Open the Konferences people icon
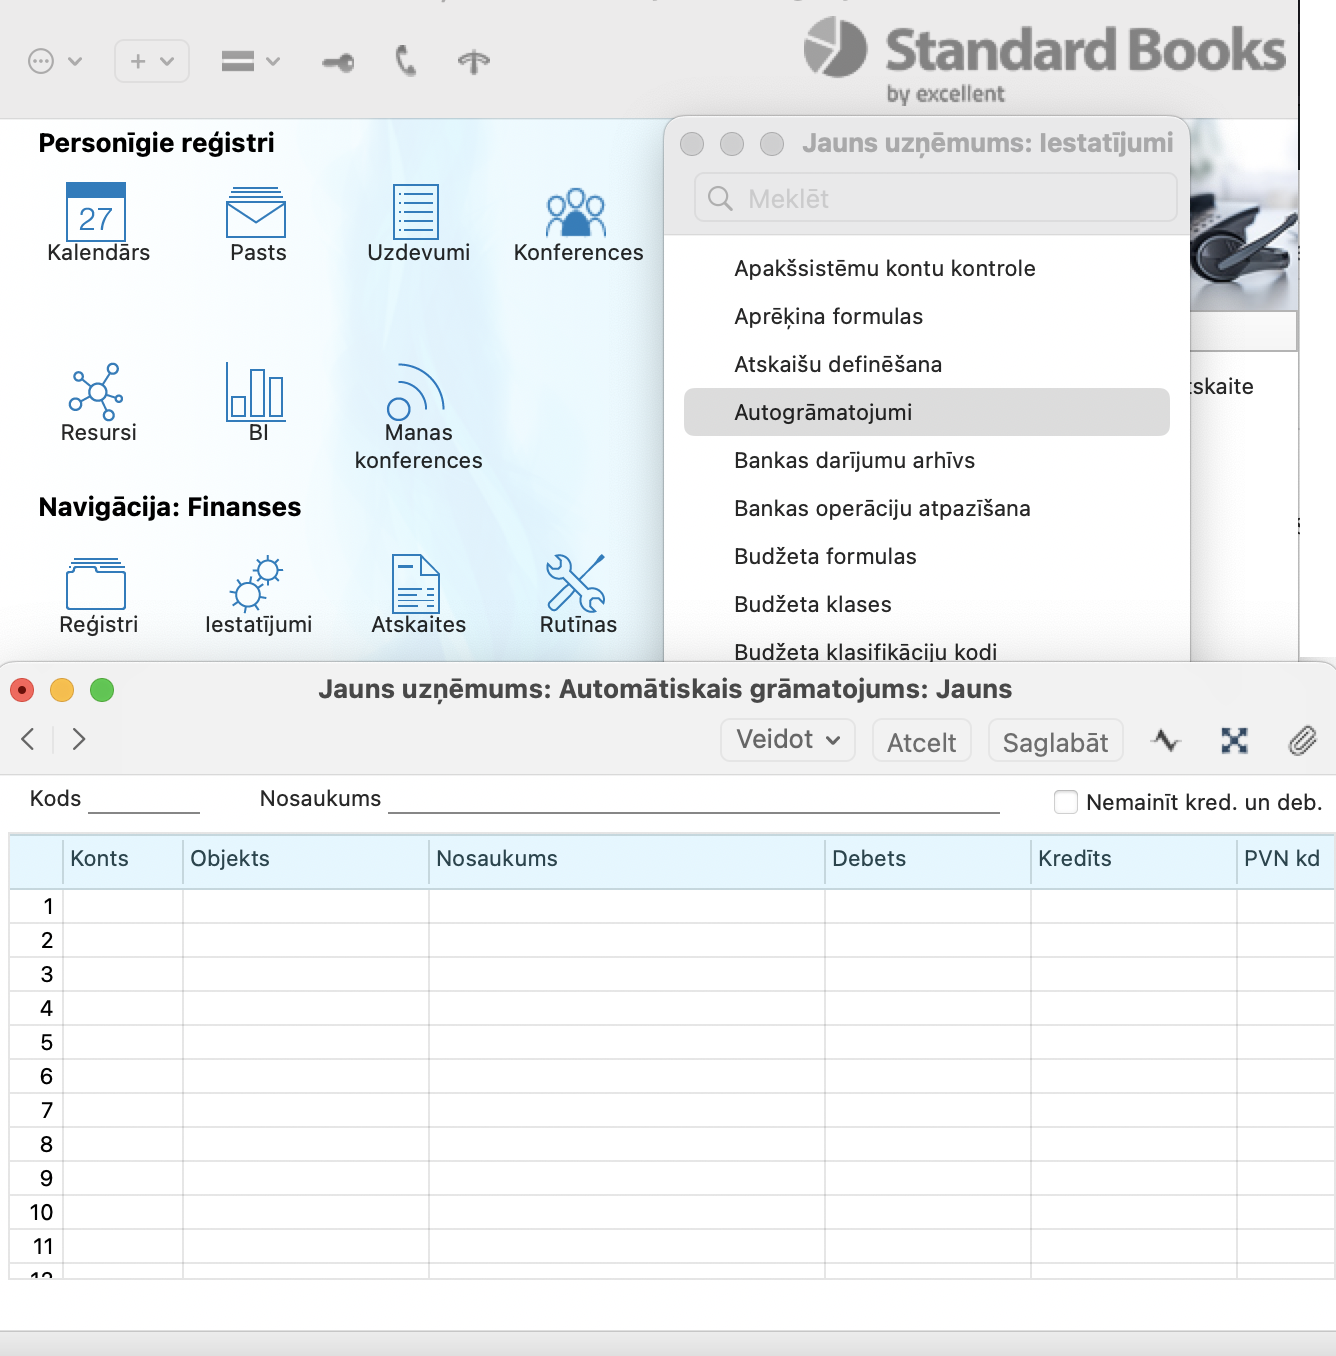The width and height of the screenshot is (1336, 1356). tap(577, 212)
